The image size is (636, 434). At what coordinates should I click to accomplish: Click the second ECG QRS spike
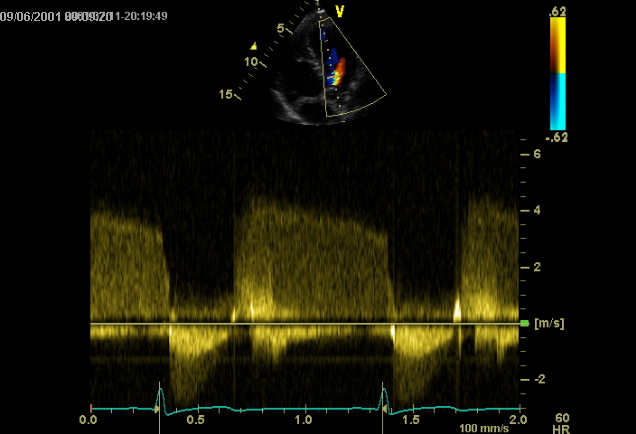[383, 400]
